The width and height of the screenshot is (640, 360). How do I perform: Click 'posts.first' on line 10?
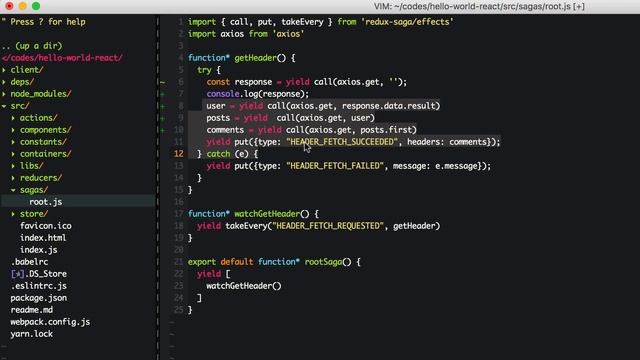point(387,130)
